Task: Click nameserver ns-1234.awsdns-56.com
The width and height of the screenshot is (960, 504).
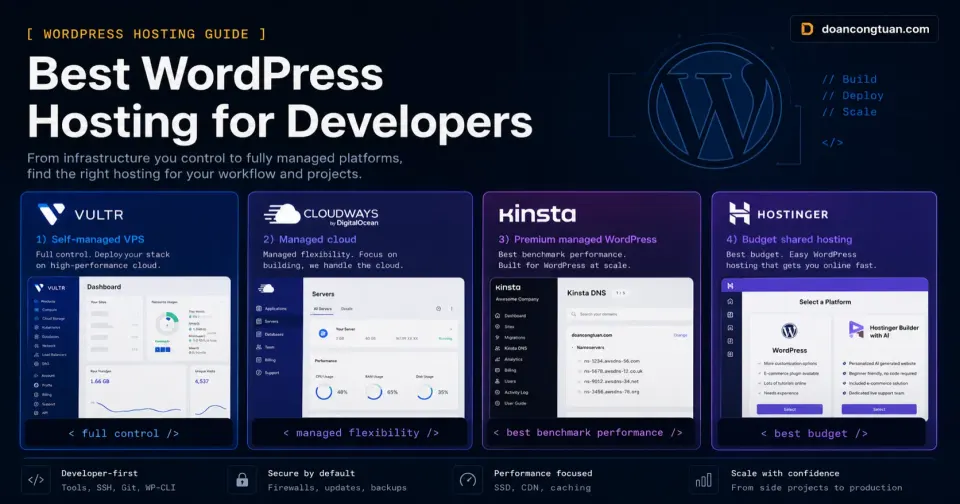Action: pyautogui.click(x=612, y=361)
